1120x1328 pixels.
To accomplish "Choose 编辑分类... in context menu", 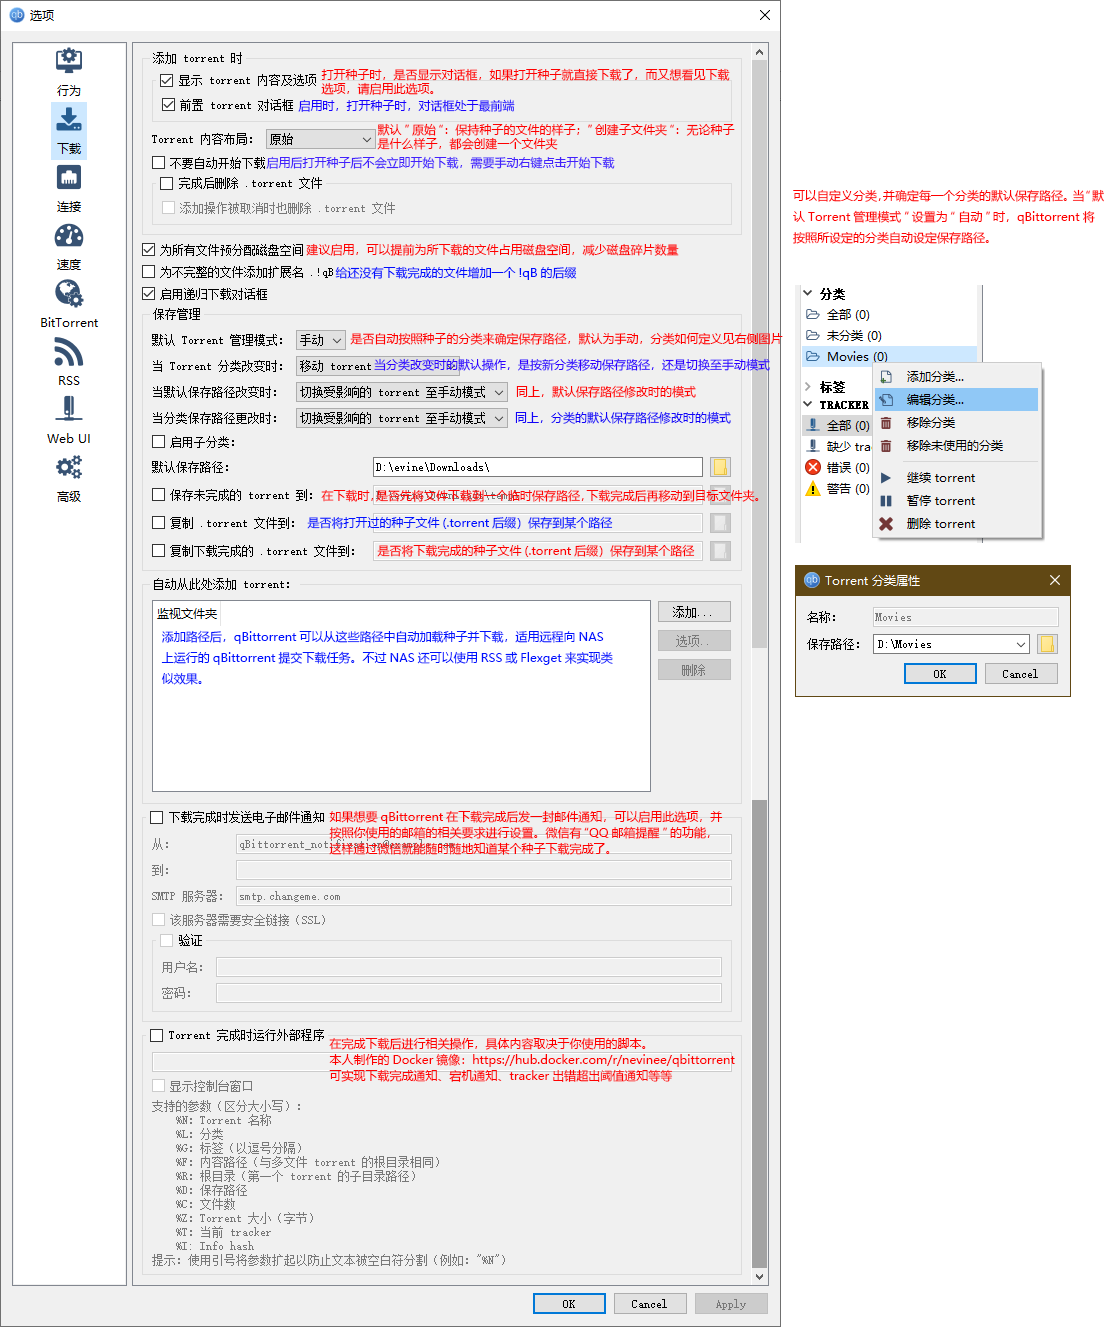I will [x=935, y=400].
